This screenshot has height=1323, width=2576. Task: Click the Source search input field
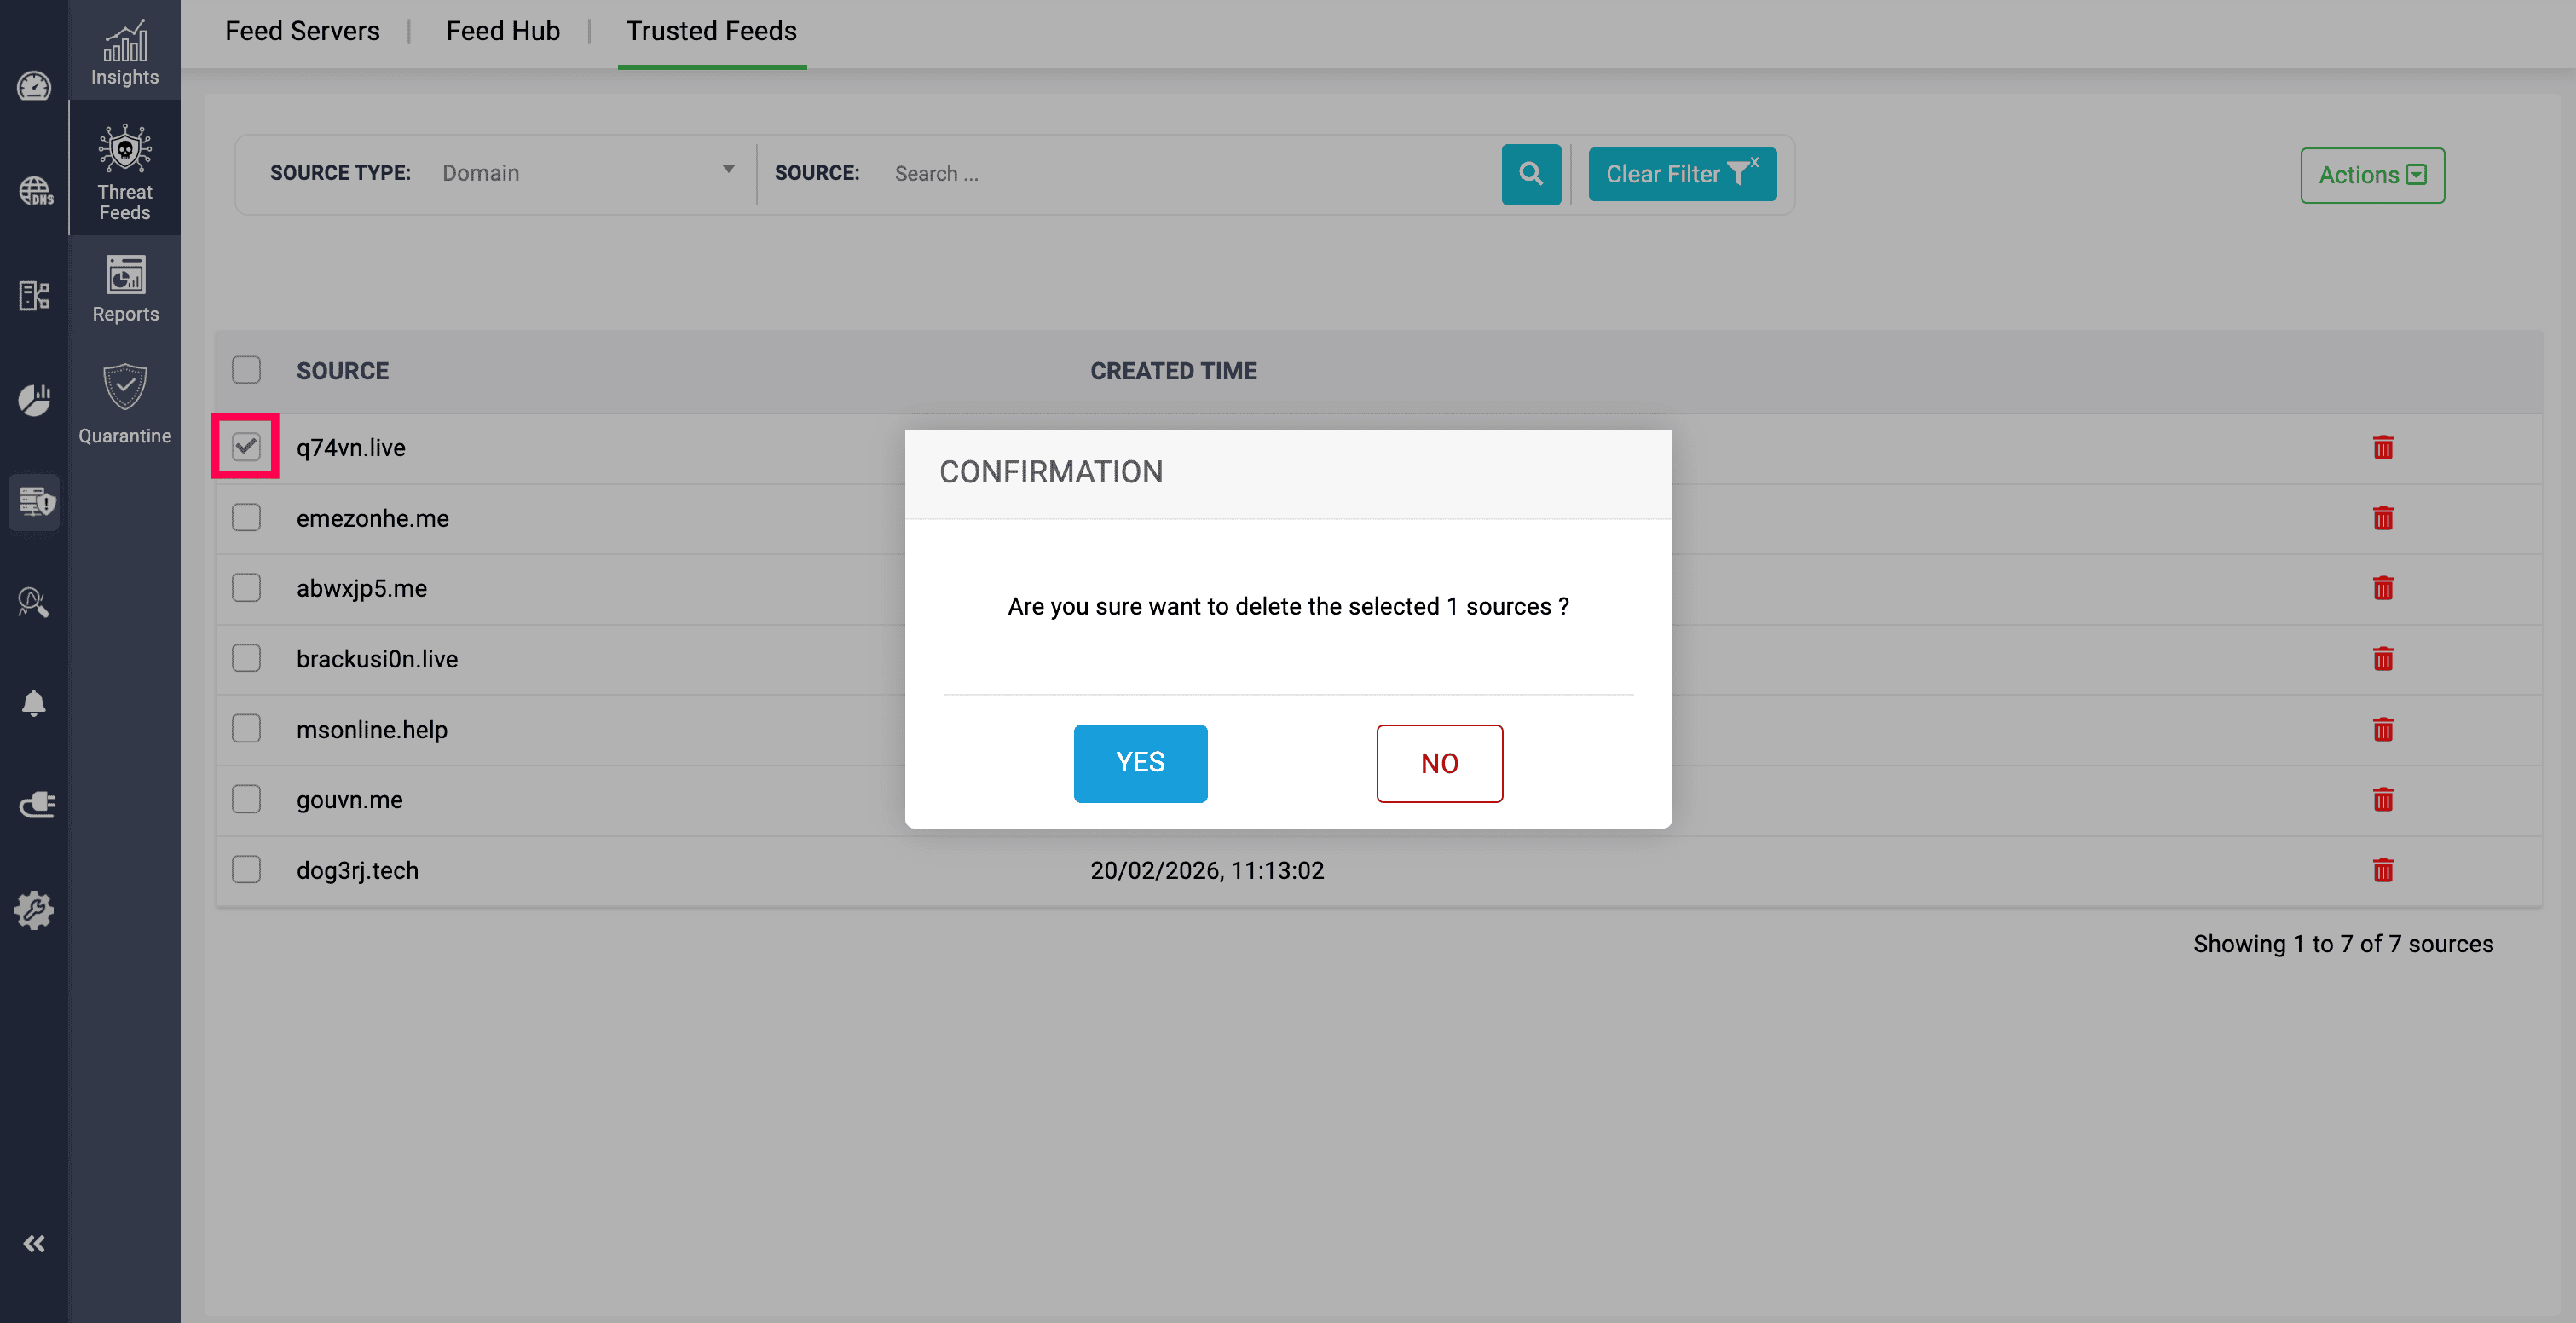[1190, 174]
